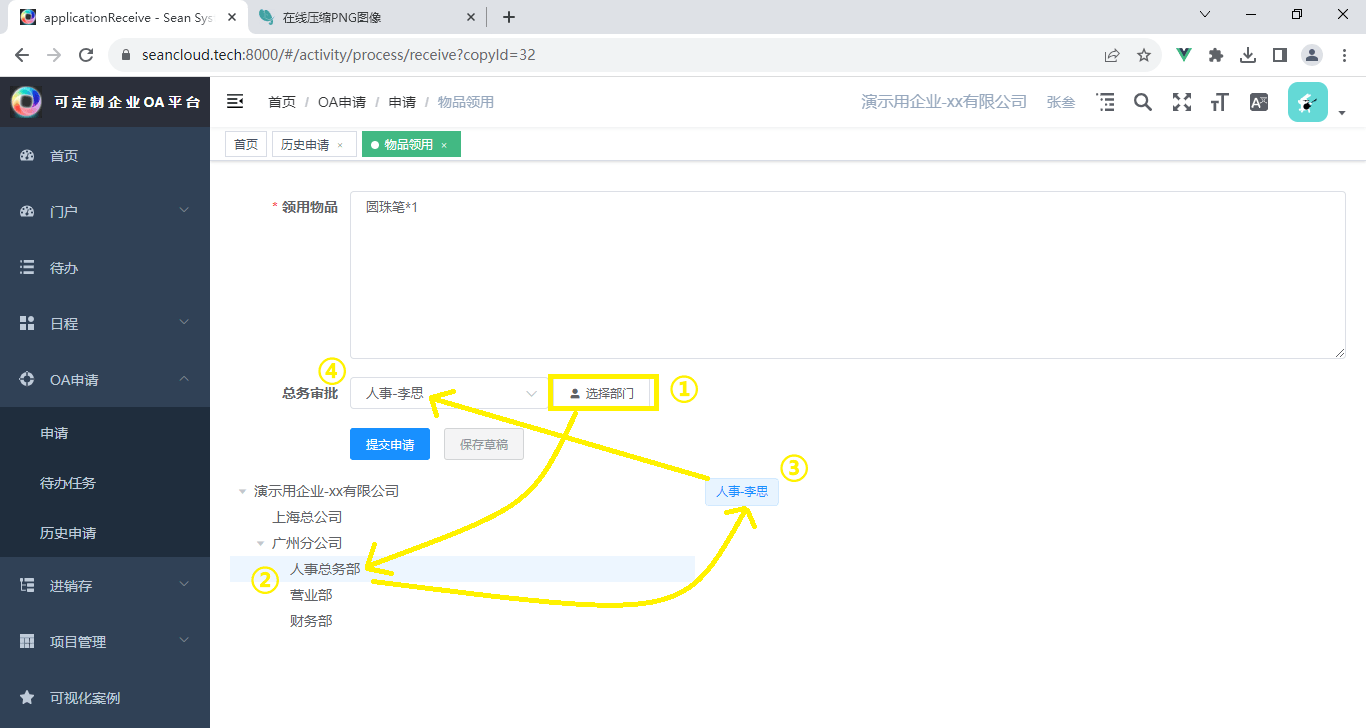The image size is (1366, 728).
Task: Click the user avatar image
Action: (1308, 102)
